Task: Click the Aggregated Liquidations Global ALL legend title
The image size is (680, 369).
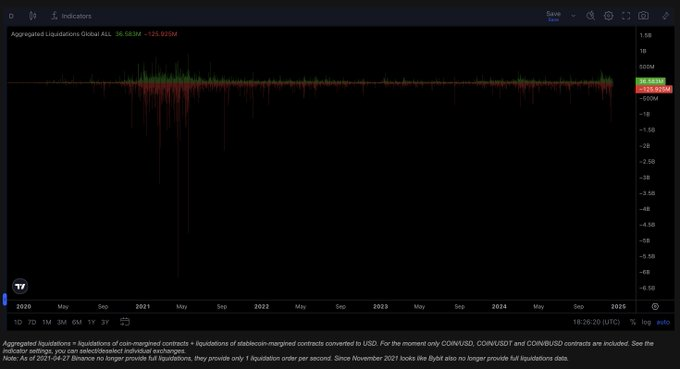Action: point(61,34)
